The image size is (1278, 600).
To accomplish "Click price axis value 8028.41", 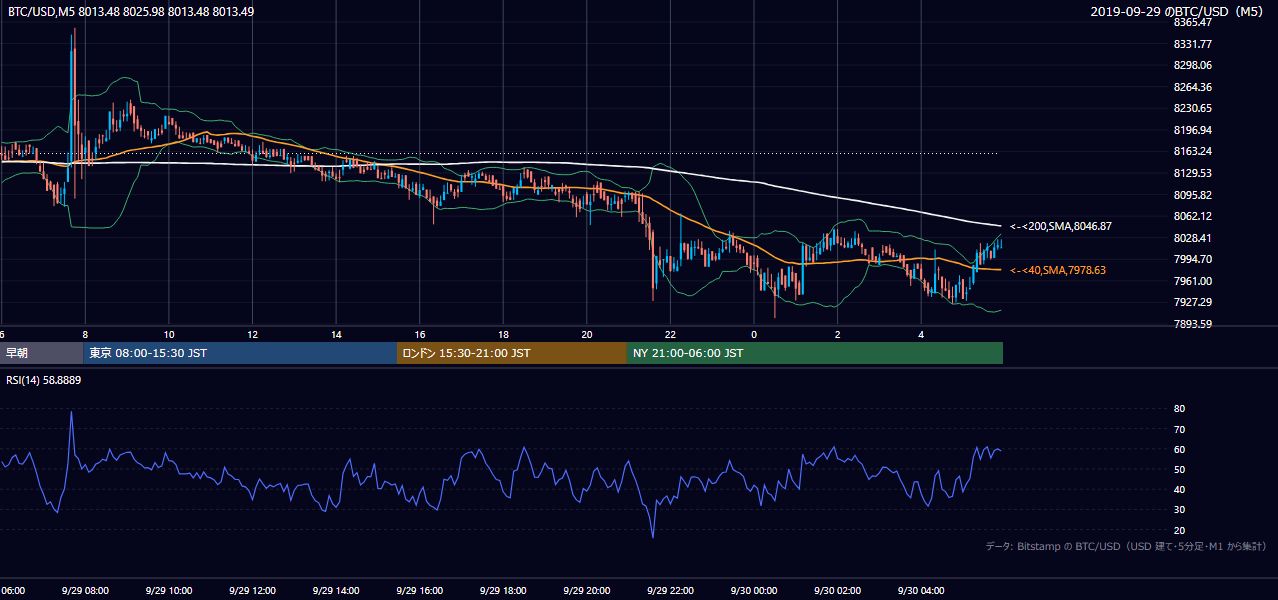I will [x=1193, y=238].
